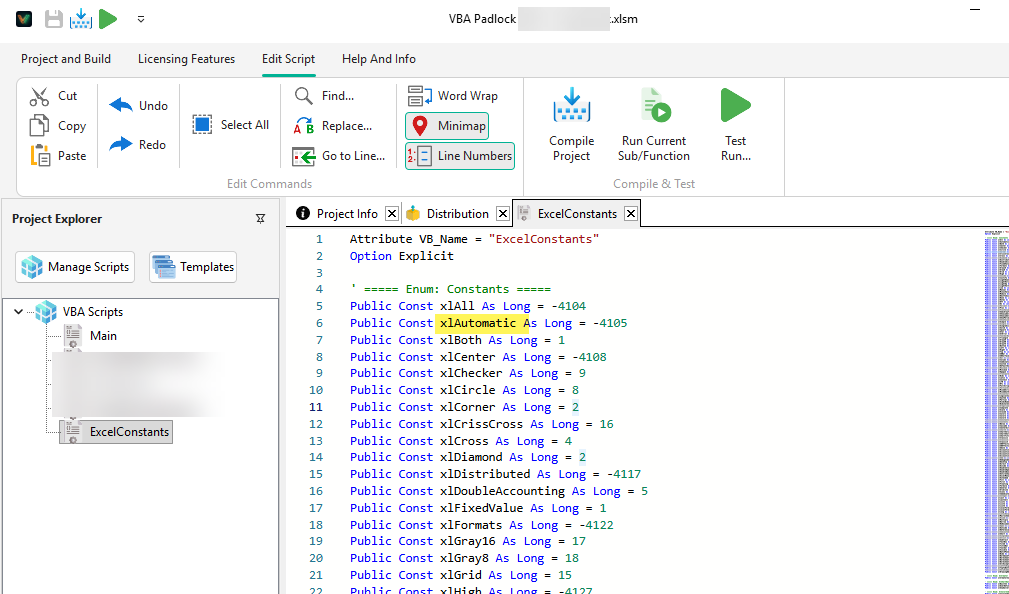The image size is (1009, 594).
Task: Open Manage Scripts
Action: pyautogui.click(x=74, y=267)
